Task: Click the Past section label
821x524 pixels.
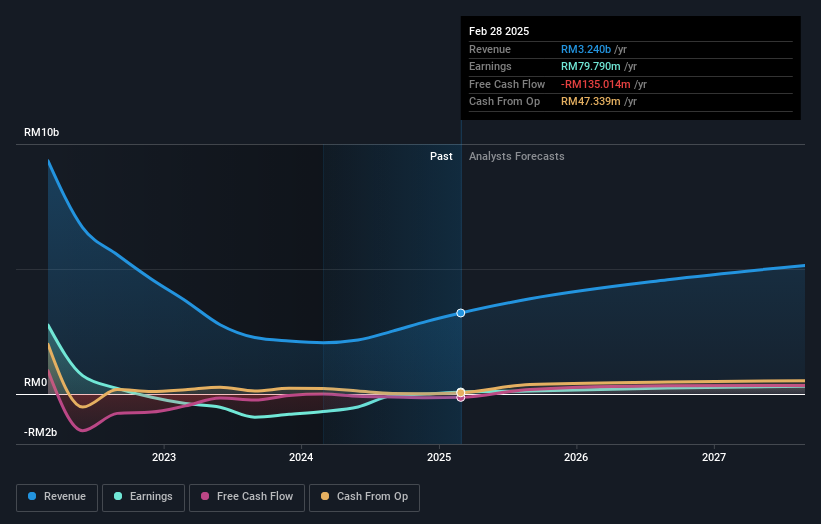Action: click(x=441, y=156)
